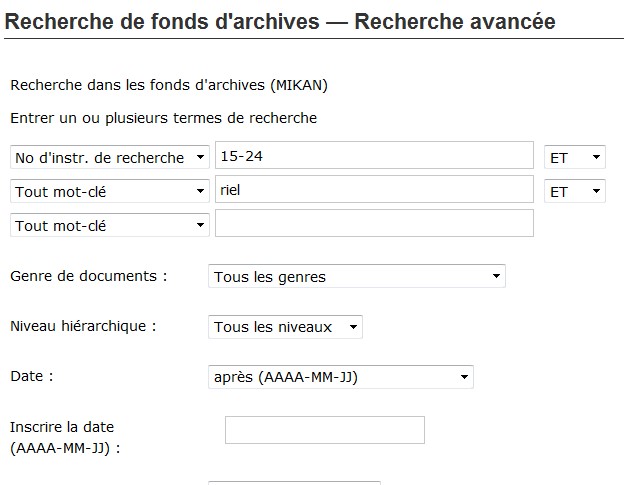Click the "Niveau hiérarchique :" label
This screenshot has height=485, width=624.
(83, 325)
